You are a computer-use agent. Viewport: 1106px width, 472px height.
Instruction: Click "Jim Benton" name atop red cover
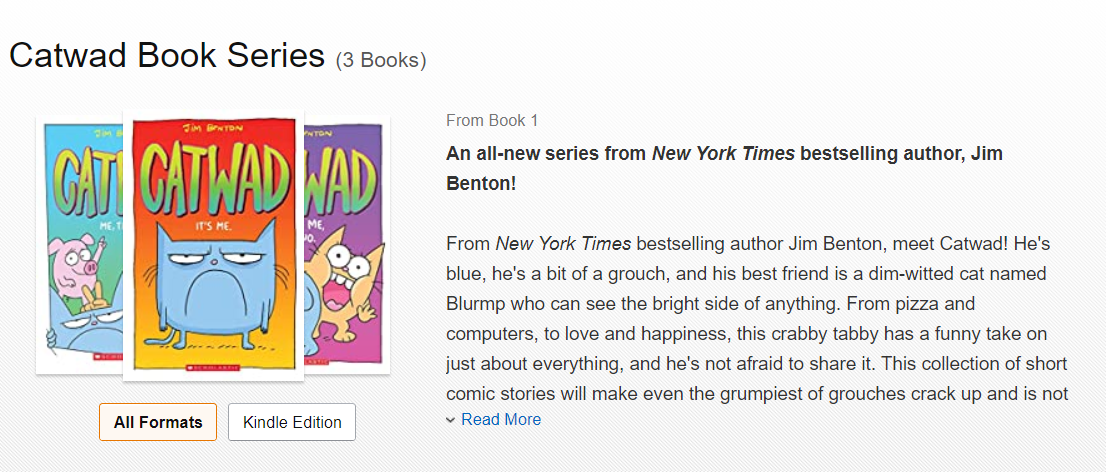pos(211,124)
